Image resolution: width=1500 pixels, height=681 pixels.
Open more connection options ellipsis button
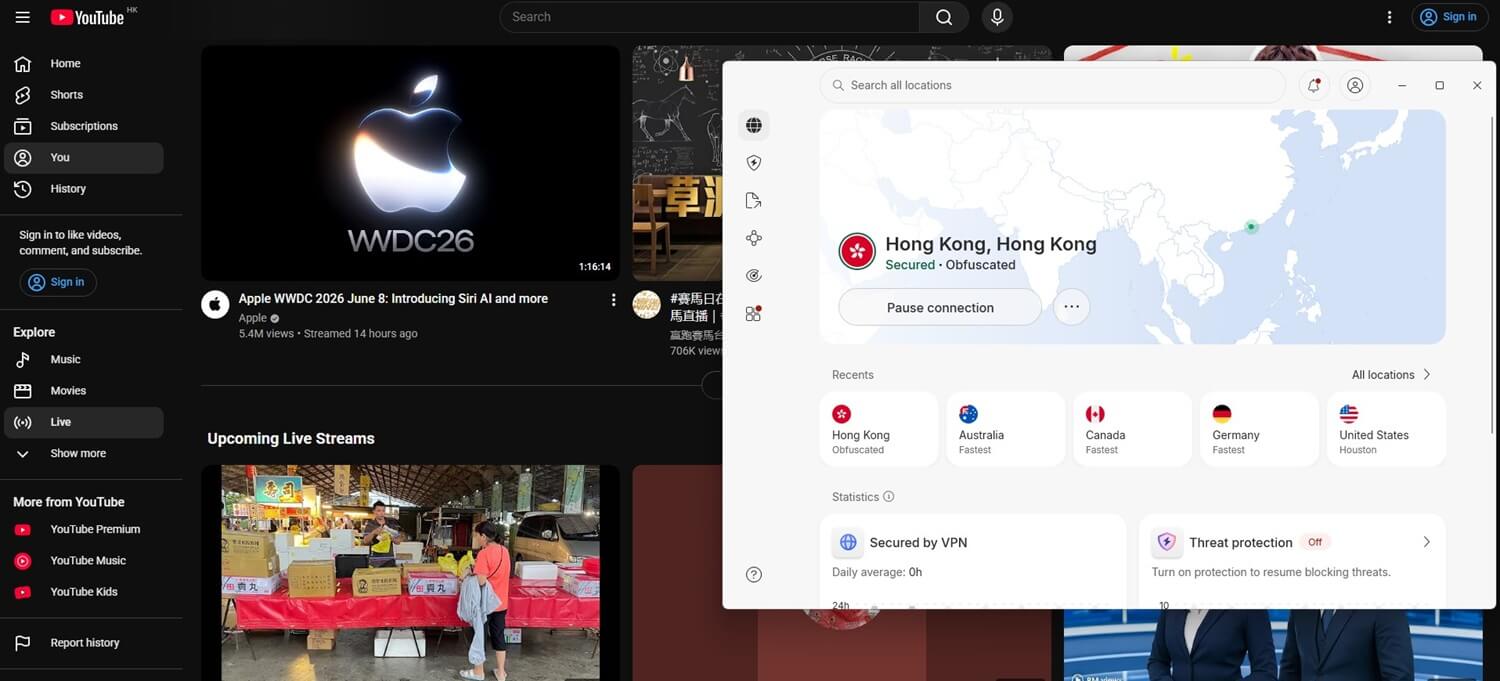click(1071, 307)
